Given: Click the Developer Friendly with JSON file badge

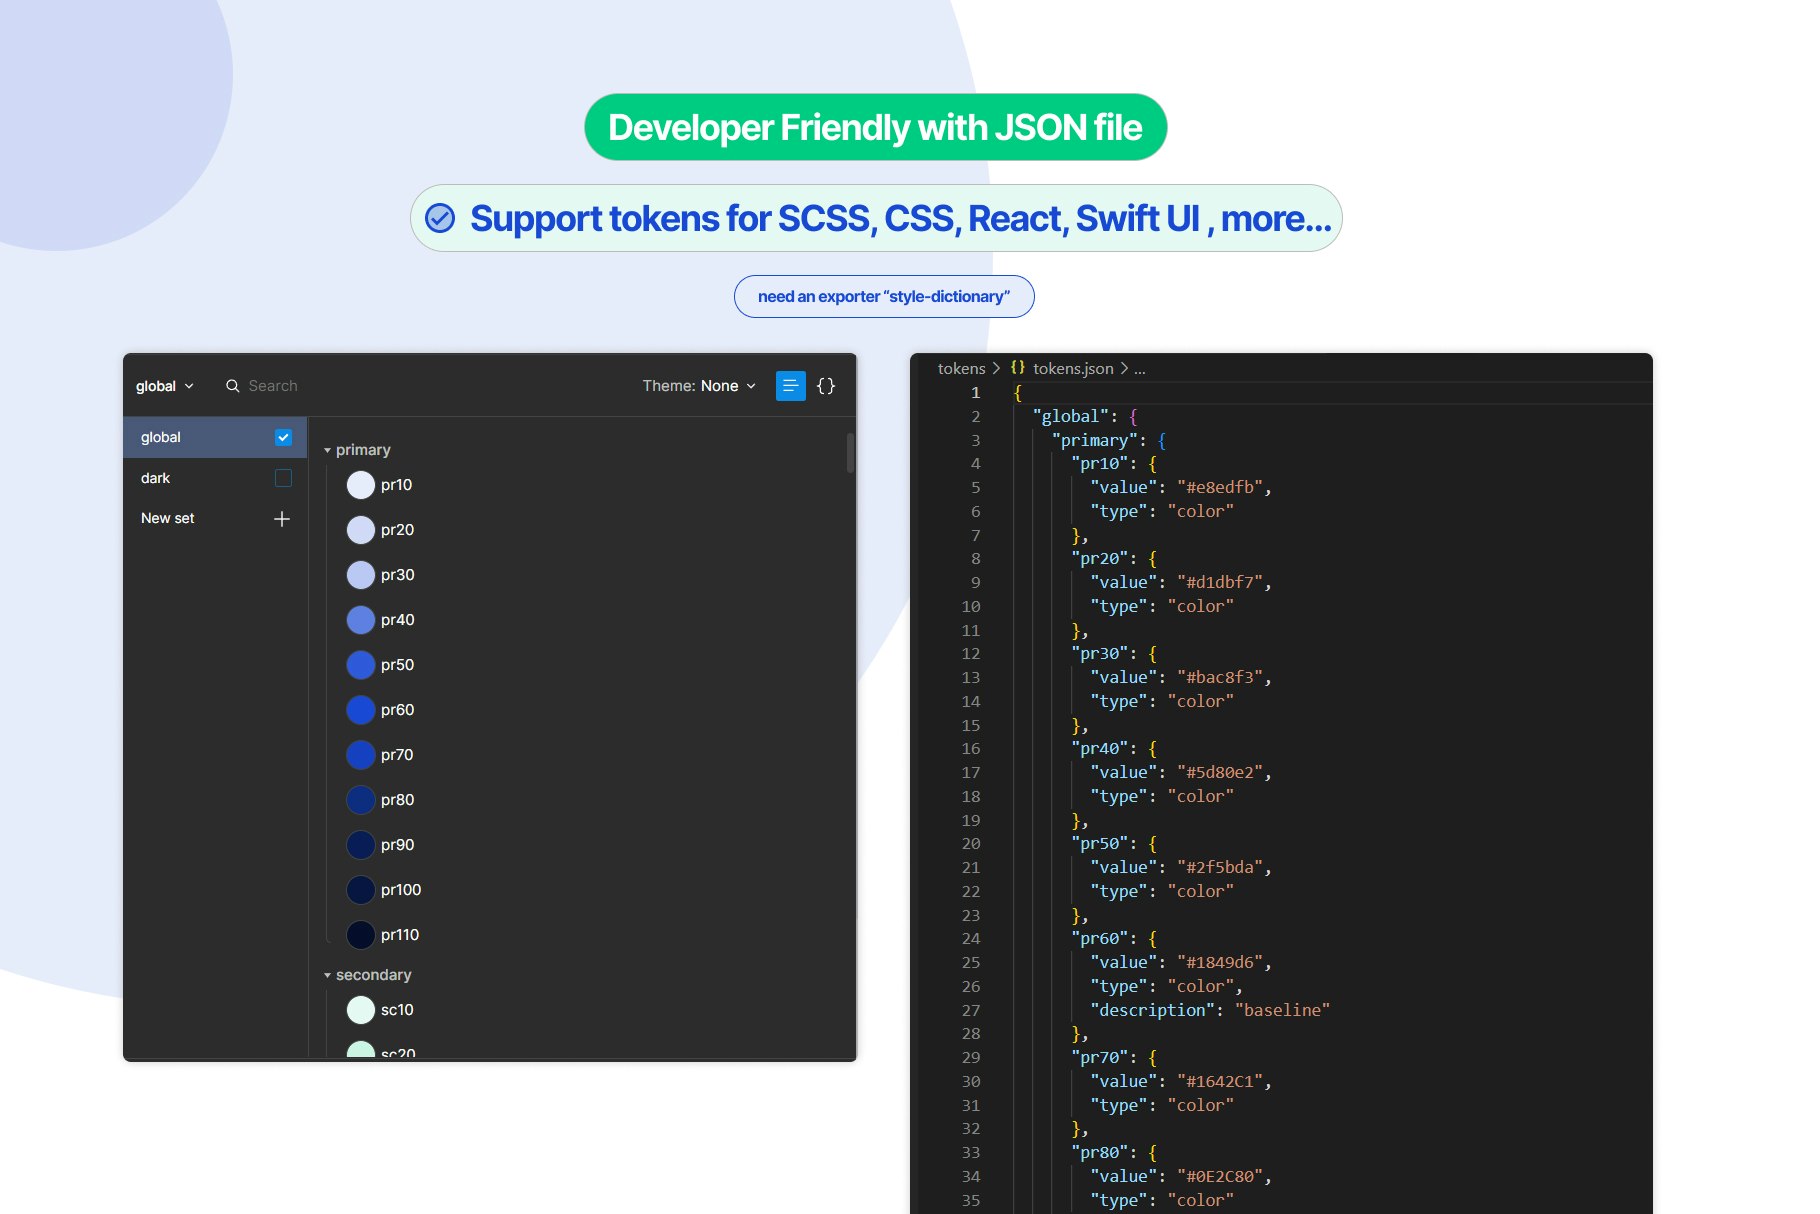Looking at the screenshot, I should click(x=875, y=127).
